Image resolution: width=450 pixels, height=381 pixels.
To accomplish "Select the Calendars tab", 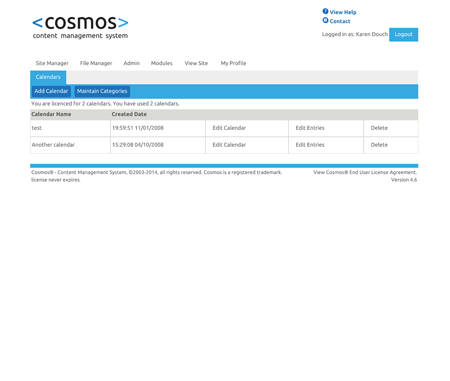I will tap(48, 77).
